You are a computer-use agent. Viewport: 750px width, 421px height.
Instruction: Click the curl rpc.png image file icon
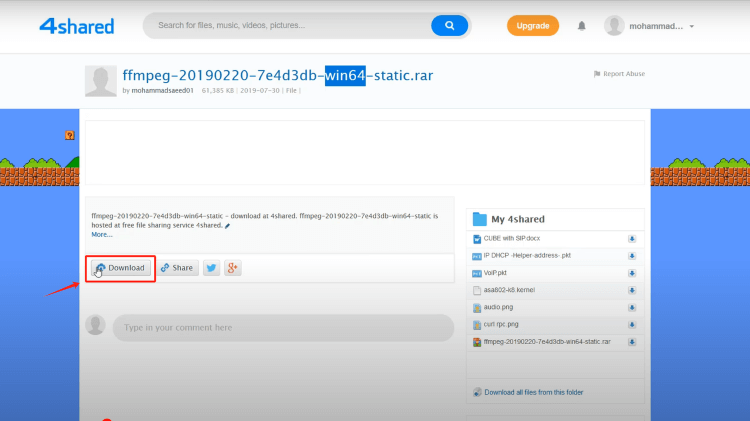tap(477, 325)
